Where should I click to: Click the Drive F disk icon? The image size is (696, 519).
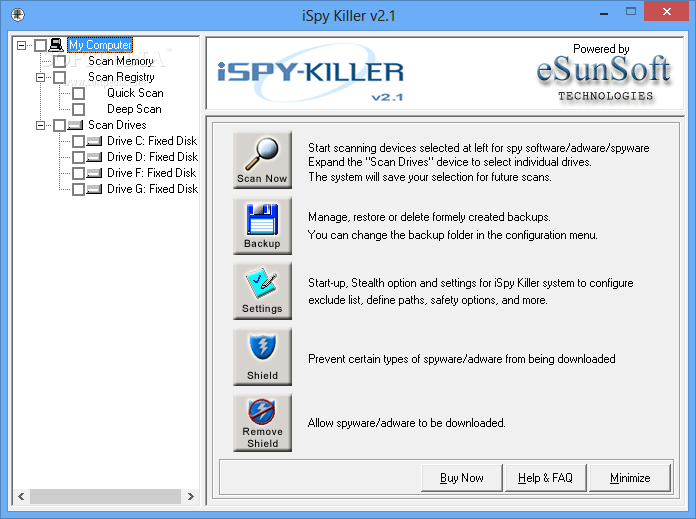click(94, 173)
